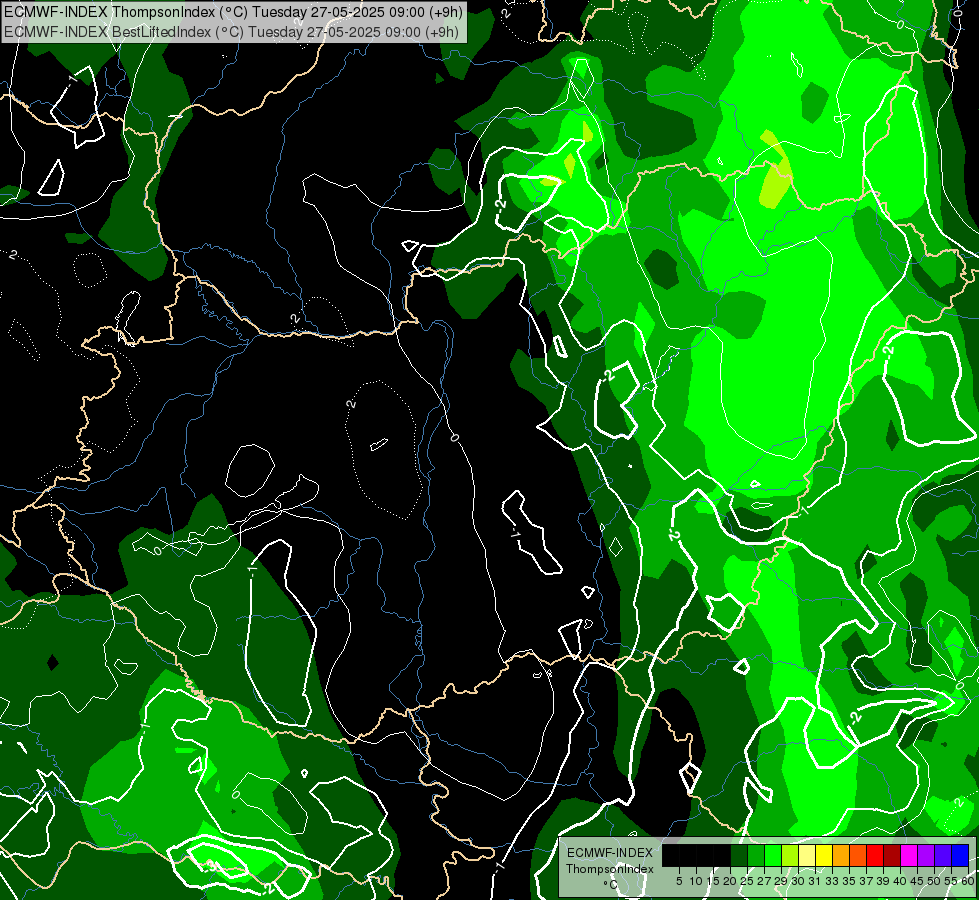The height and width of the screenshot is (900, 979).
Task: Click the dark red 39–40 legend swatch
Action: coord(892,855)
